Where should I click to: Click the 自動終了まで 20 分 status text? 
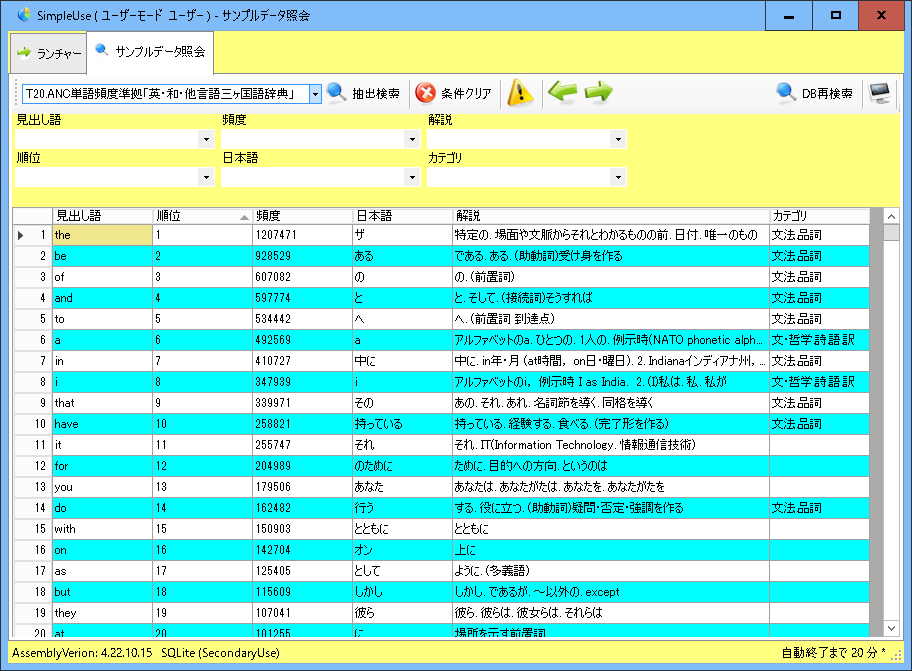coord(833,653)
